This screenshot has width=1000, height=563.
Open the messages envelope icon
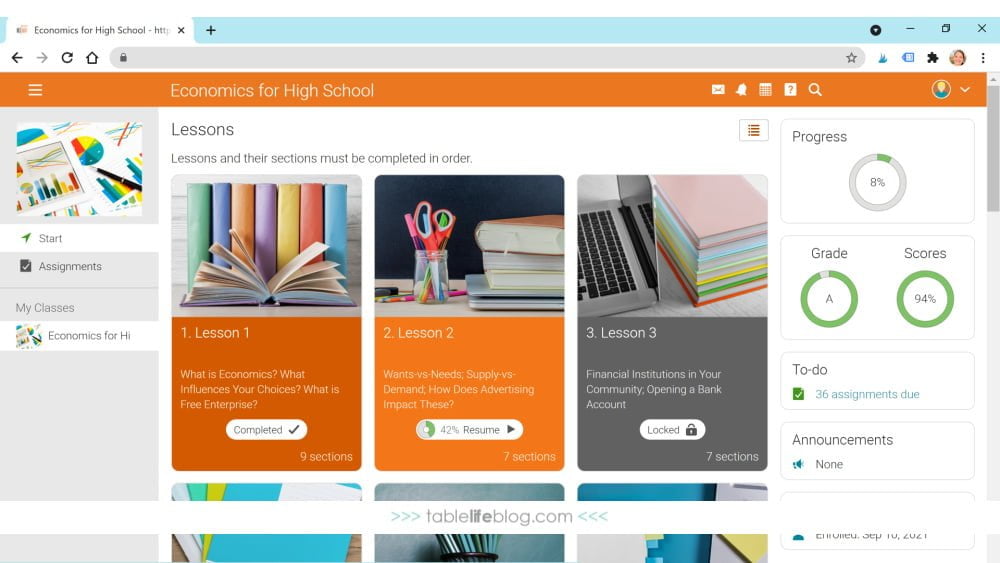coord(718,90)
